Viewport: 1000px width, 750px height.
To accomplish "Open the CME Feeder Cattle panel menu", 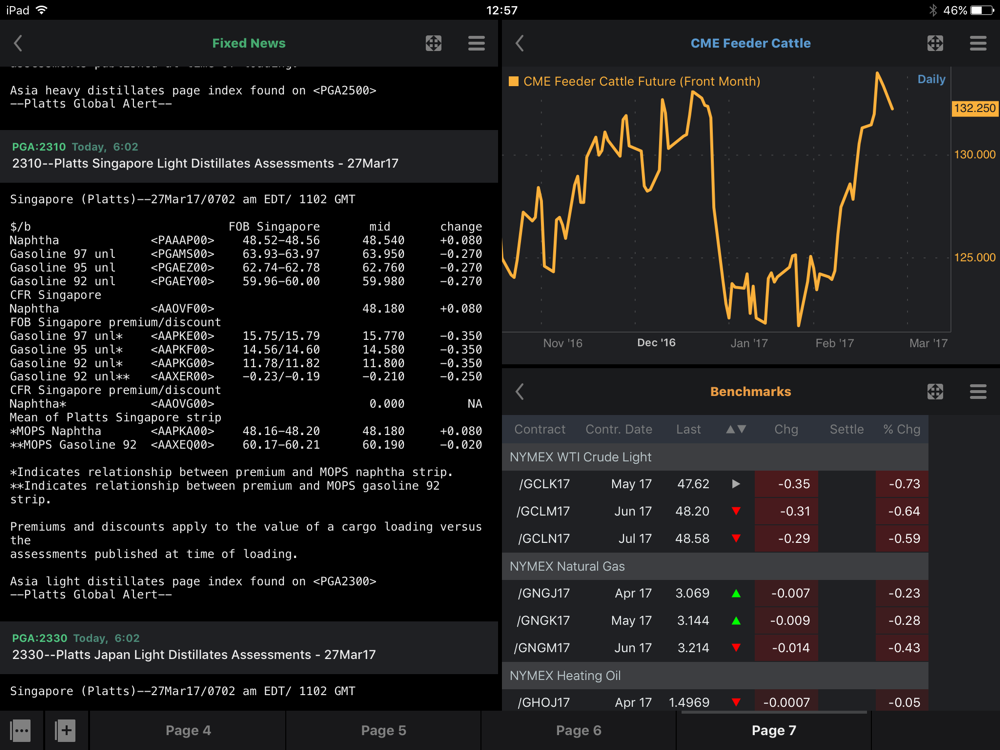I will (x=978, y=43).
